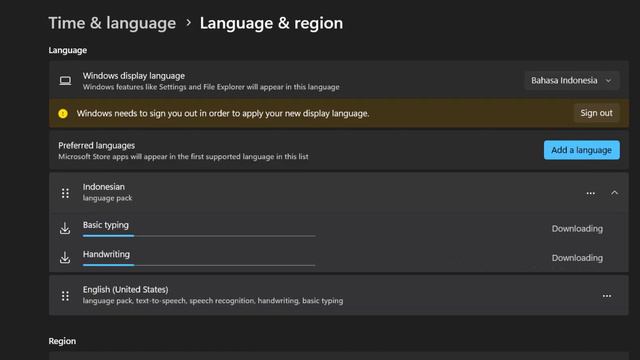Click the Basic typing download icon

coord(65,228)
